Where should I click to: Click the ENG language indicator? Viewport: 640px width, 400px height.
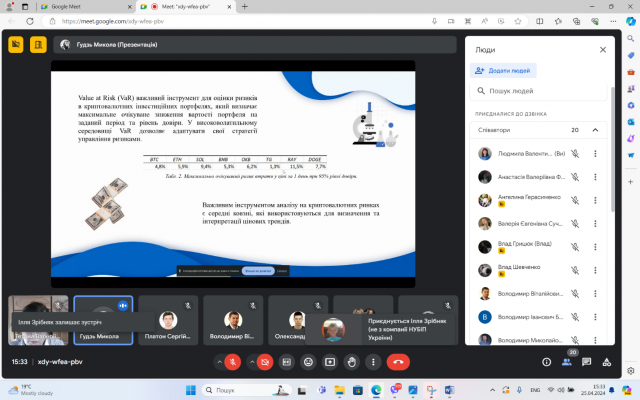point(535,390)
